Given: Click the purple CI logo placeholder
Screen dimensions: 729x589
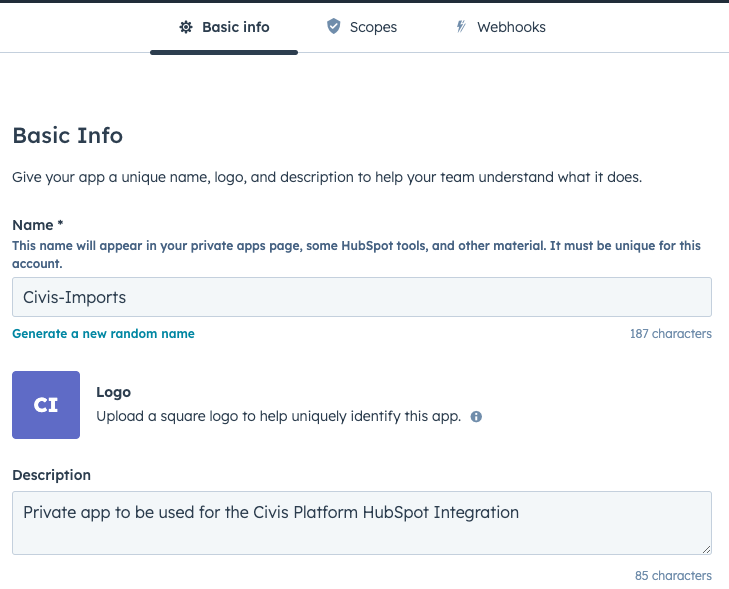Looking at the screenshot, I should point(46,405).
